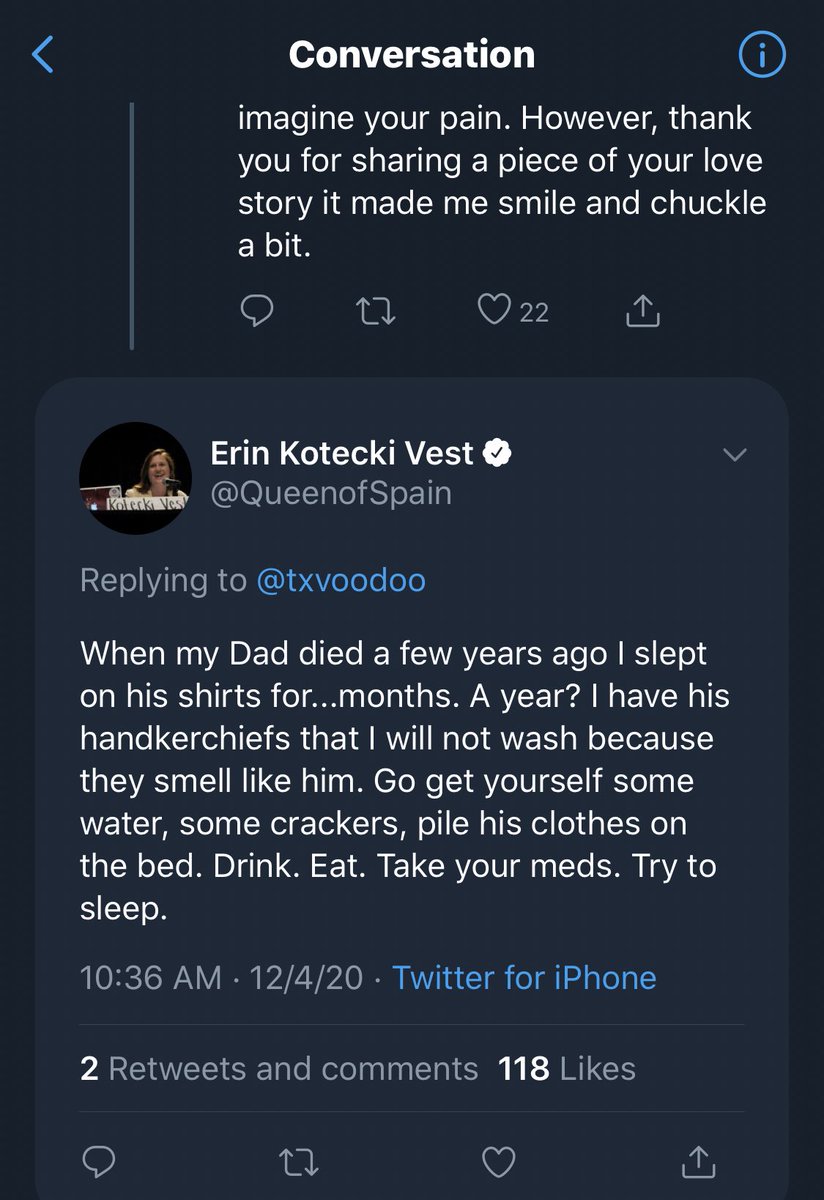Viewport: 824px width, 1200px height.
Task: Tap the verified badge beside Erin's name
Action: [498, 454]
